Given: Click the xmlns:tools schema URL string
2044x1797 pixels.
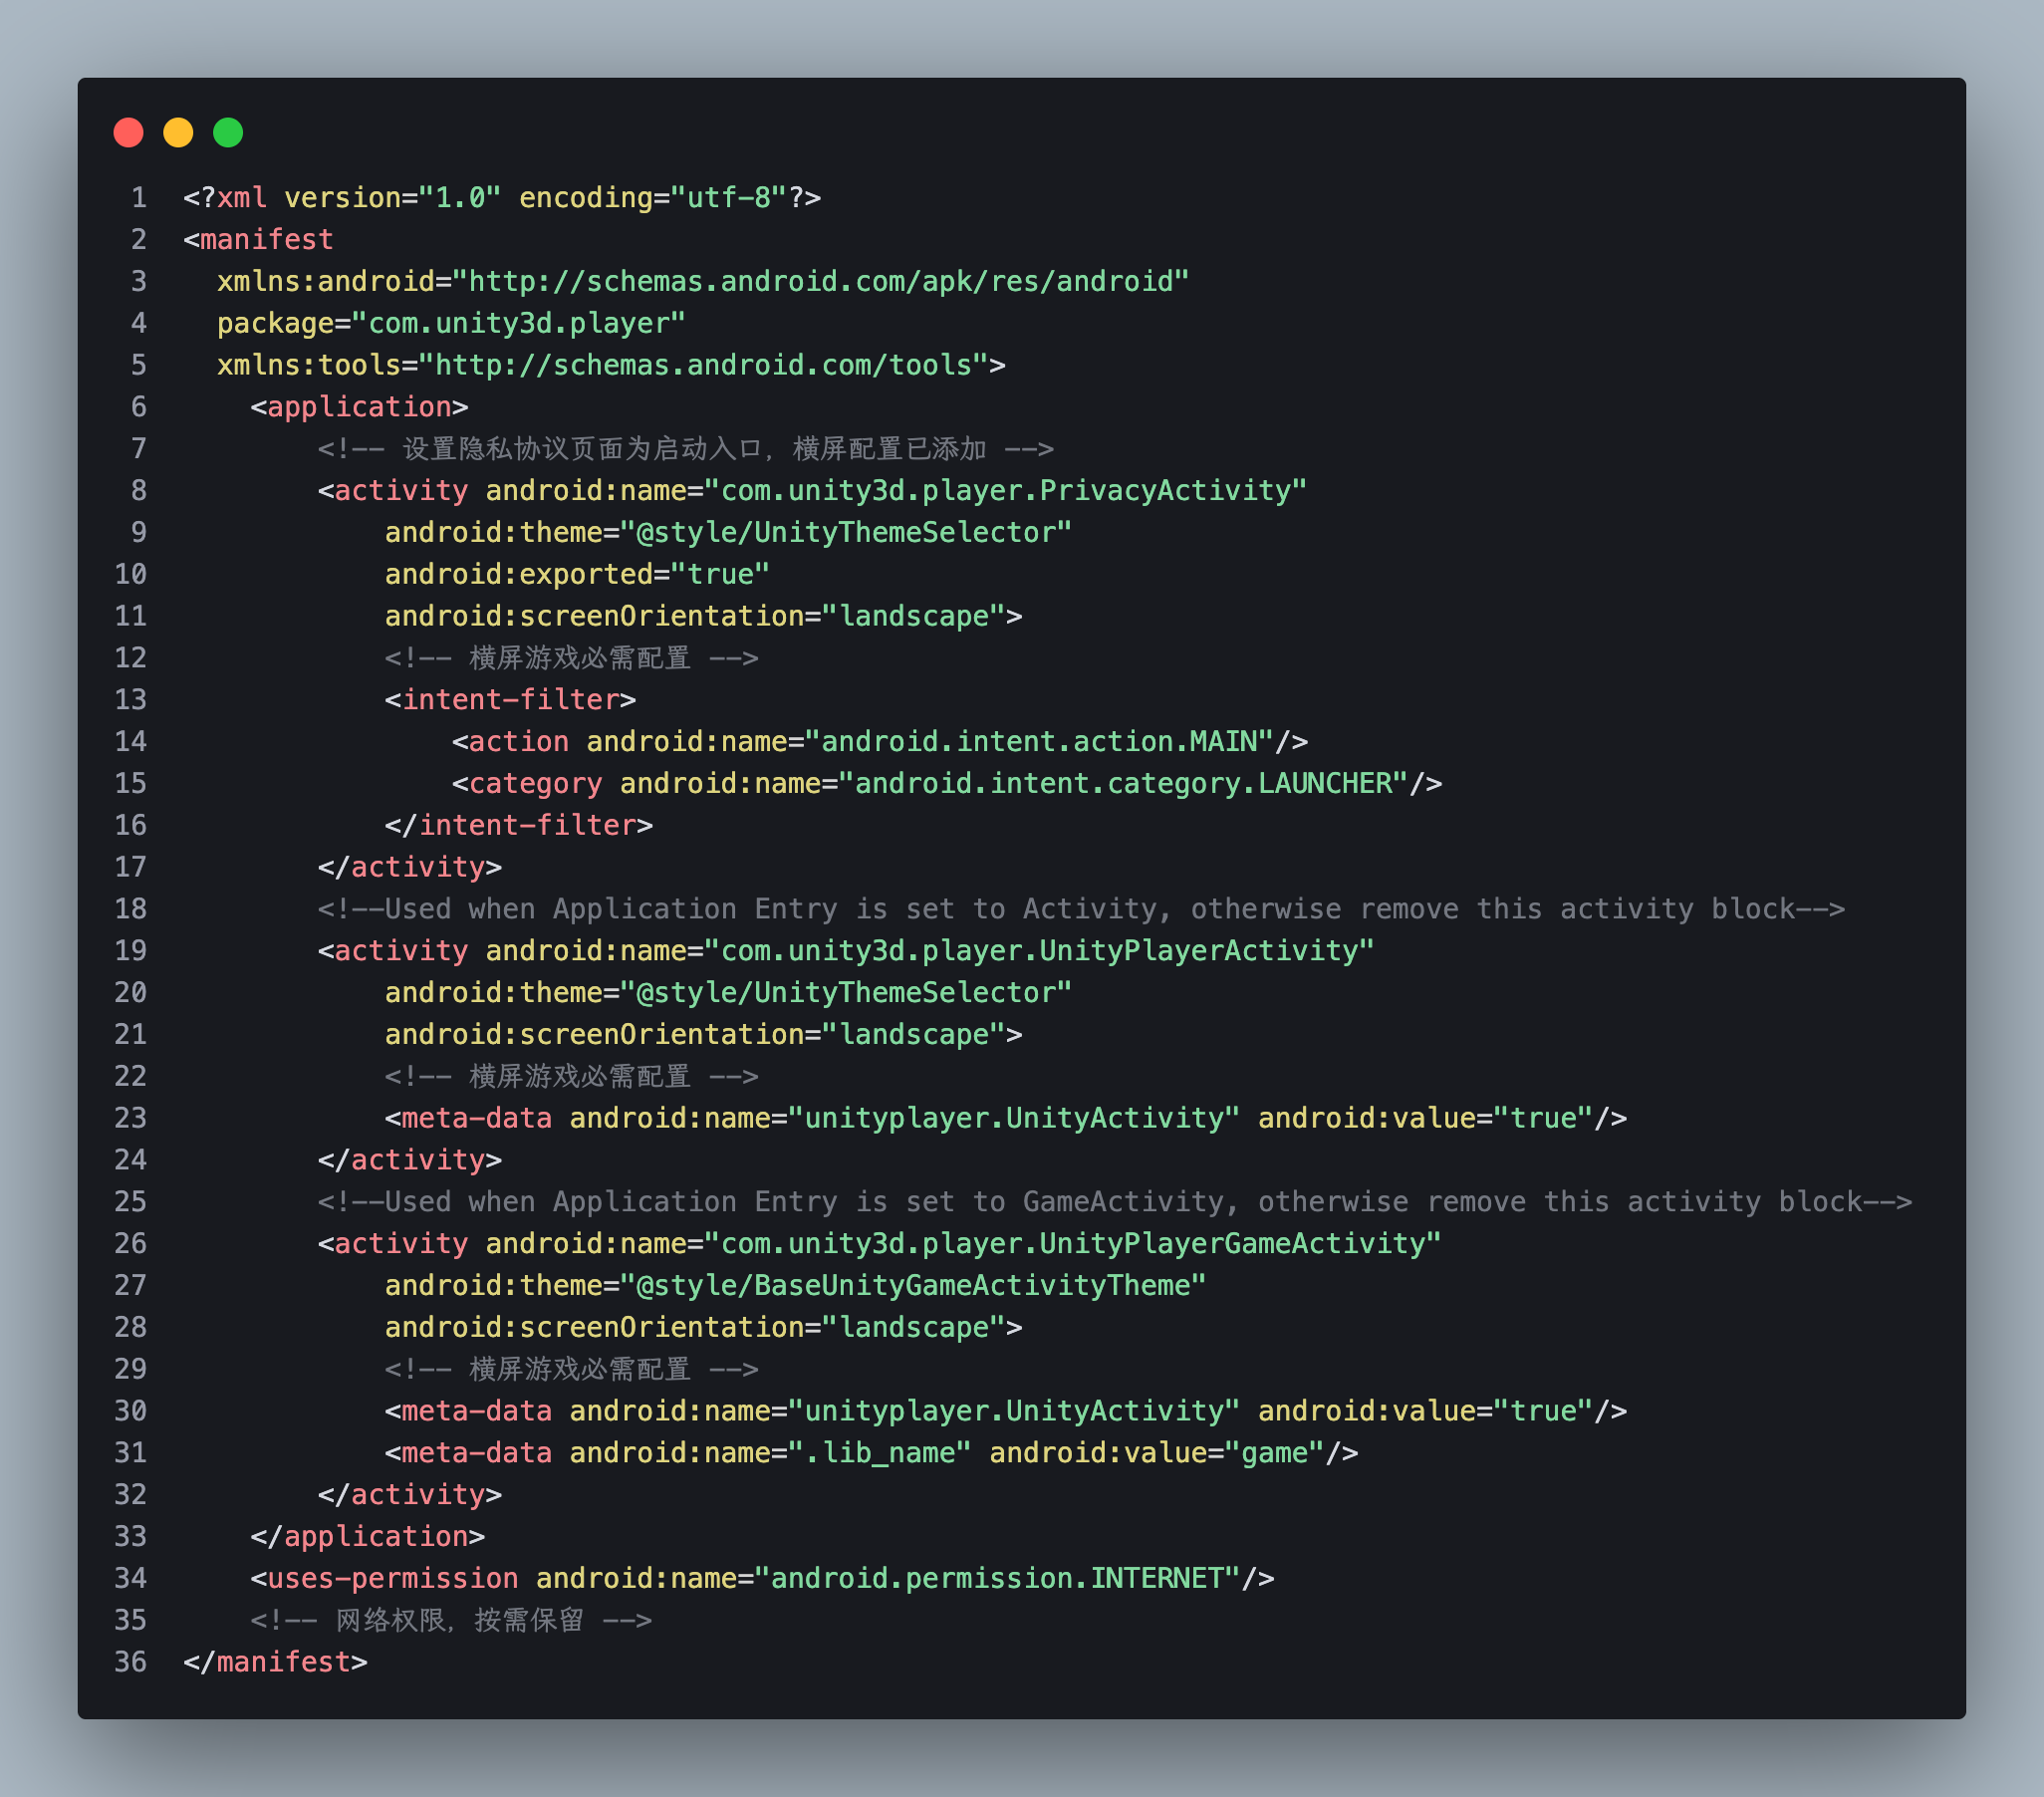Looking at the screenshot, I should [x=703, y=365].
